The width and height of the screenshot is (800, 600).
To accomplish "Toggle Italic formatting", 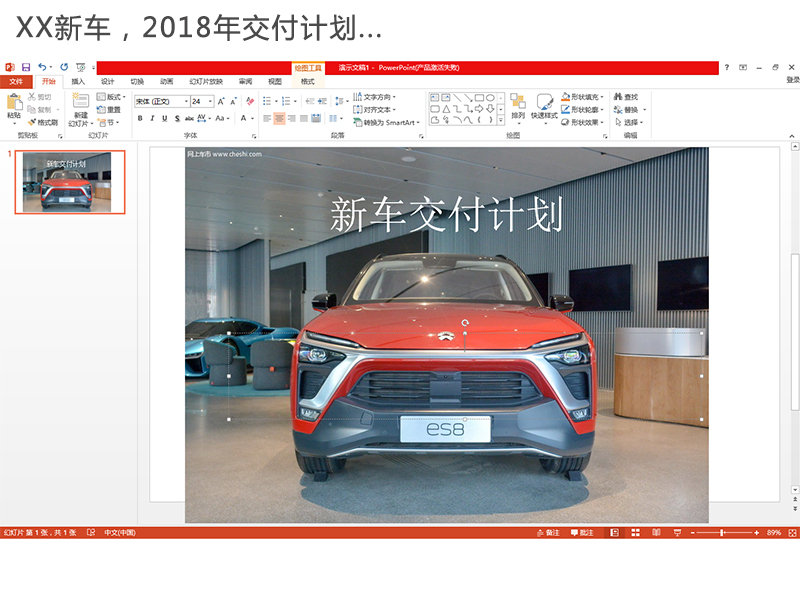I will [152, 118].
